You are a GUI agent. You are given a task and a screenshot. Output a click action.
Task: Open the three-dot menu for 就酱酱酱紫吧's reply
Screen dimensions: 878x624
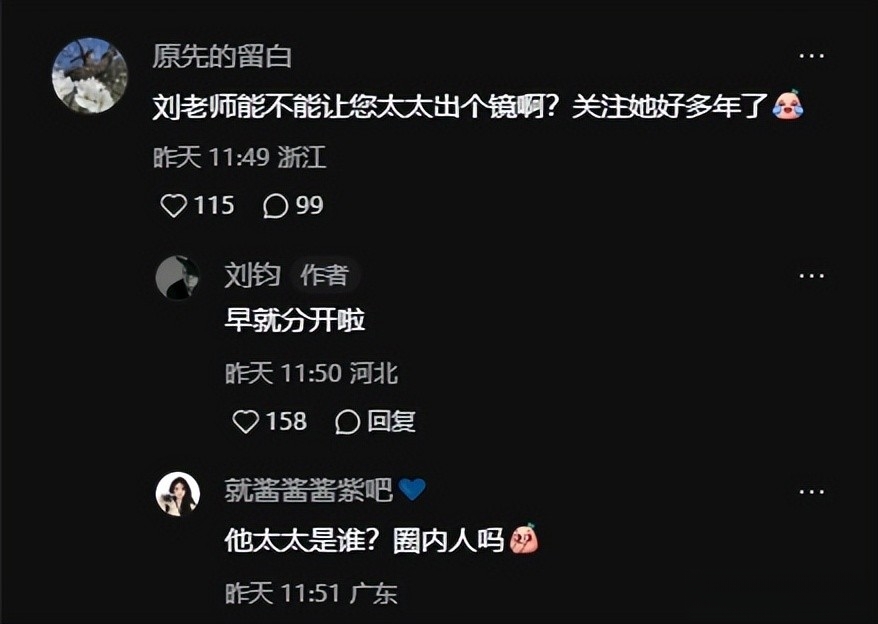point(811,492)
